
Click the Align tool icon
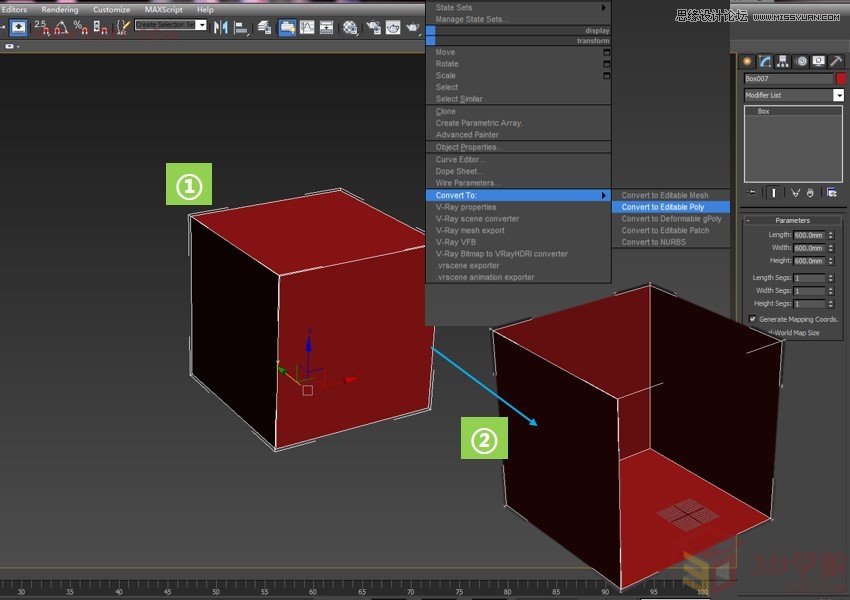241,27
